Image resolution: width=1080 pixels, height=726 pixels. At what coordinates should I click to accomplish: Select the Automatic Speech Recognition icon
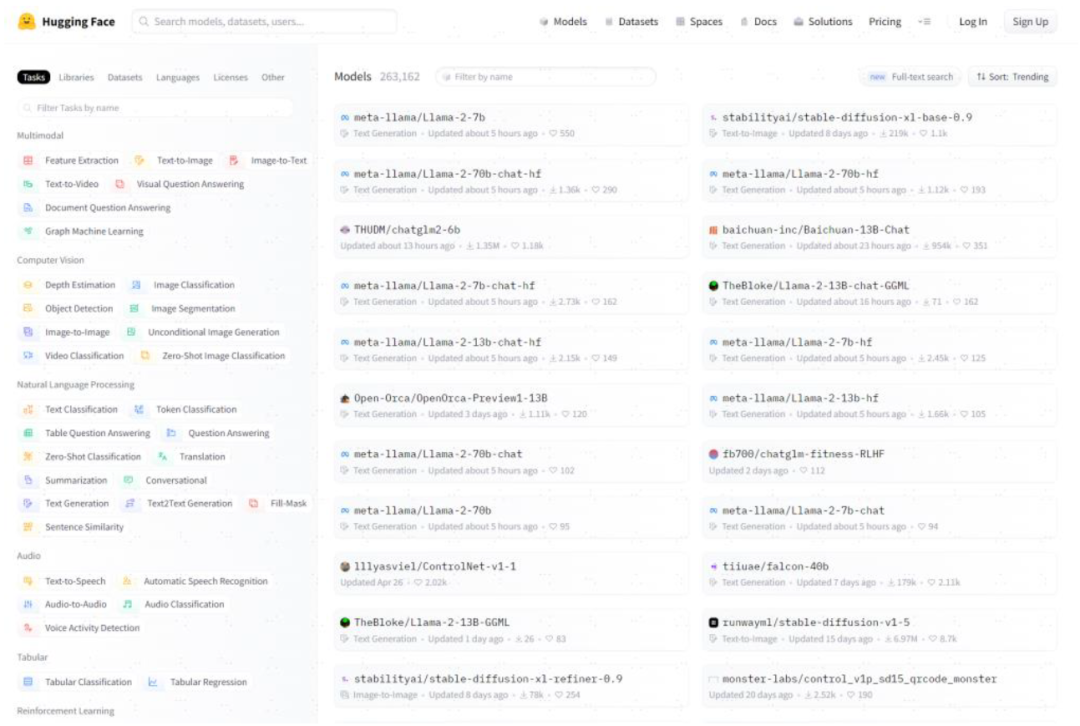[127, 581]
